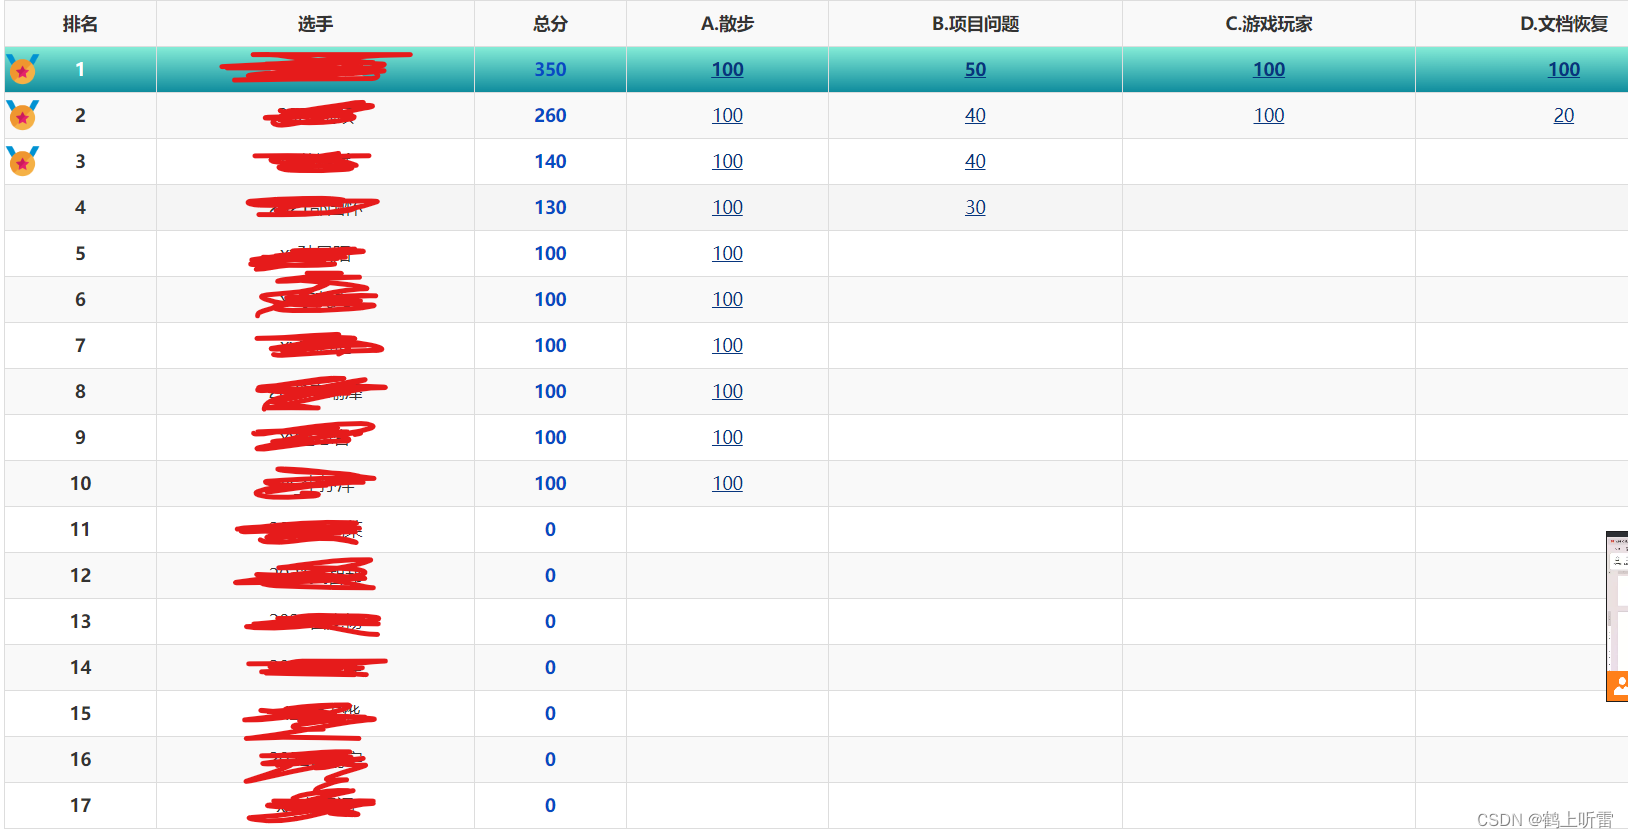This screenshot has width=1628, height=838.
Task: Click total score 0 in rank 11 row
Action: tap(550, 529)
